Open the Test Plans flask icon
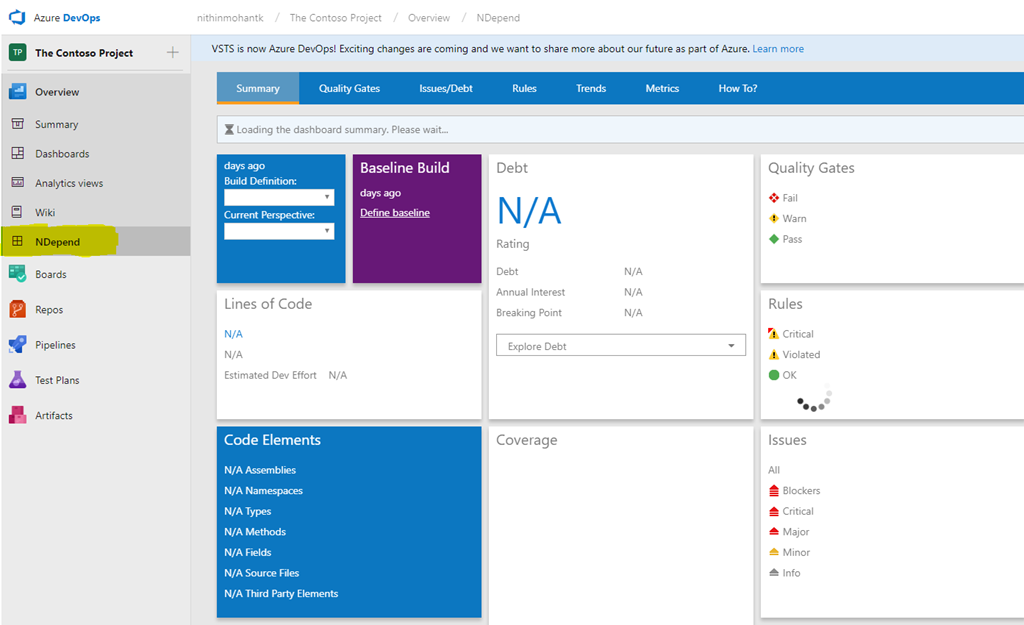This screenshot has width=1024, height=625. click(x=17, y=380)
